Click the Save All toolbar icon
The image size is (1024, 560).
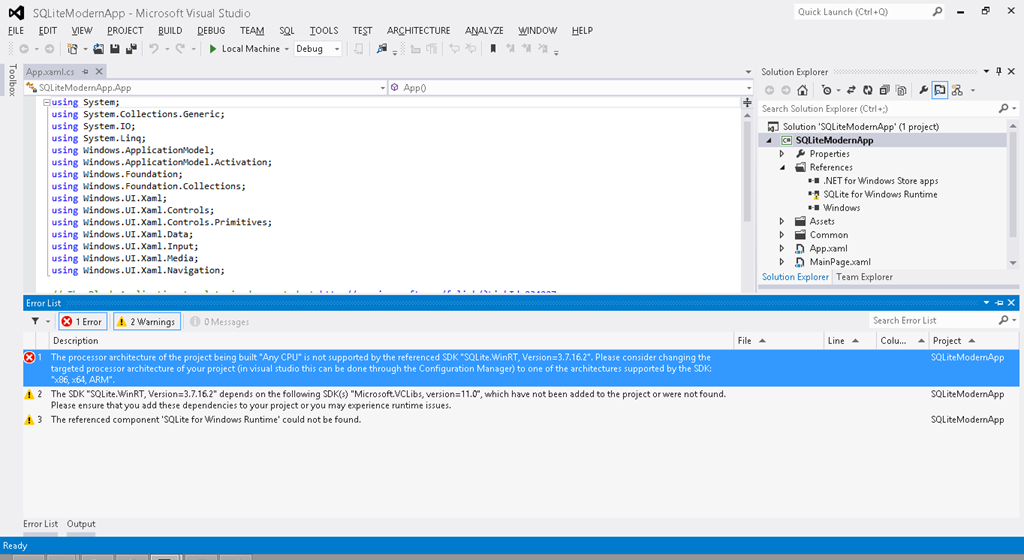pos(131,49)
